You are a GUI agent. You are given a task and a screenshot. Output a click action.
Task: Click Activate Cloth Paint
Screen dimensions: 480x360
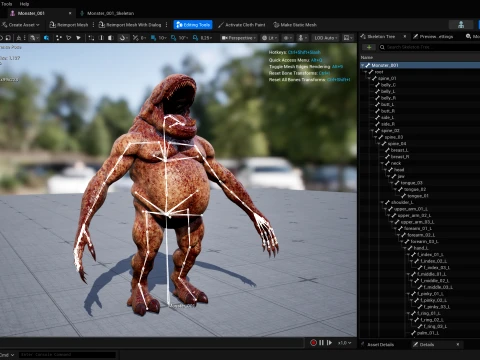242,25
